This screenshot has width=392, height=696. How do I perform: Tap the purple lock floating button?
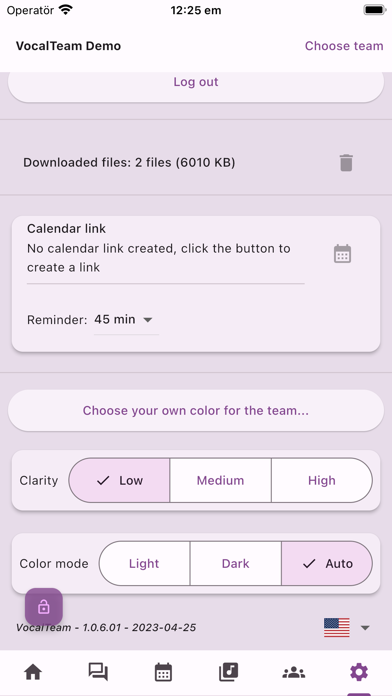click(x=44, y=606)
